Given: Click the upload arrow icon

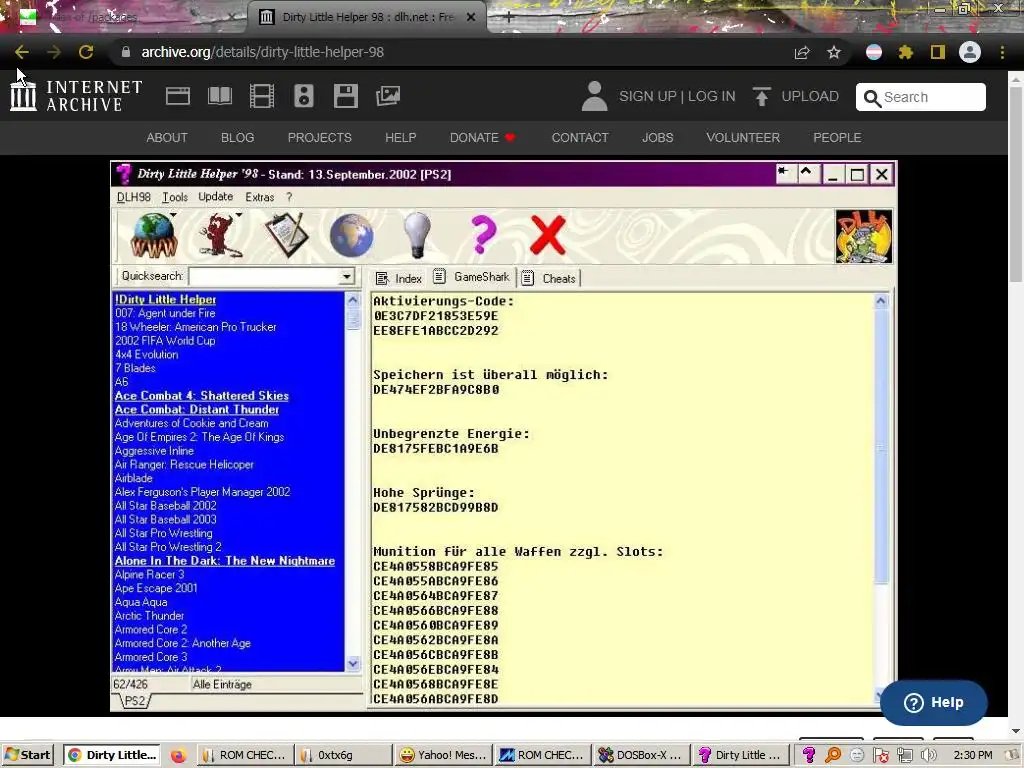Looking at the screenshot, I should click(x=761, y=96).
